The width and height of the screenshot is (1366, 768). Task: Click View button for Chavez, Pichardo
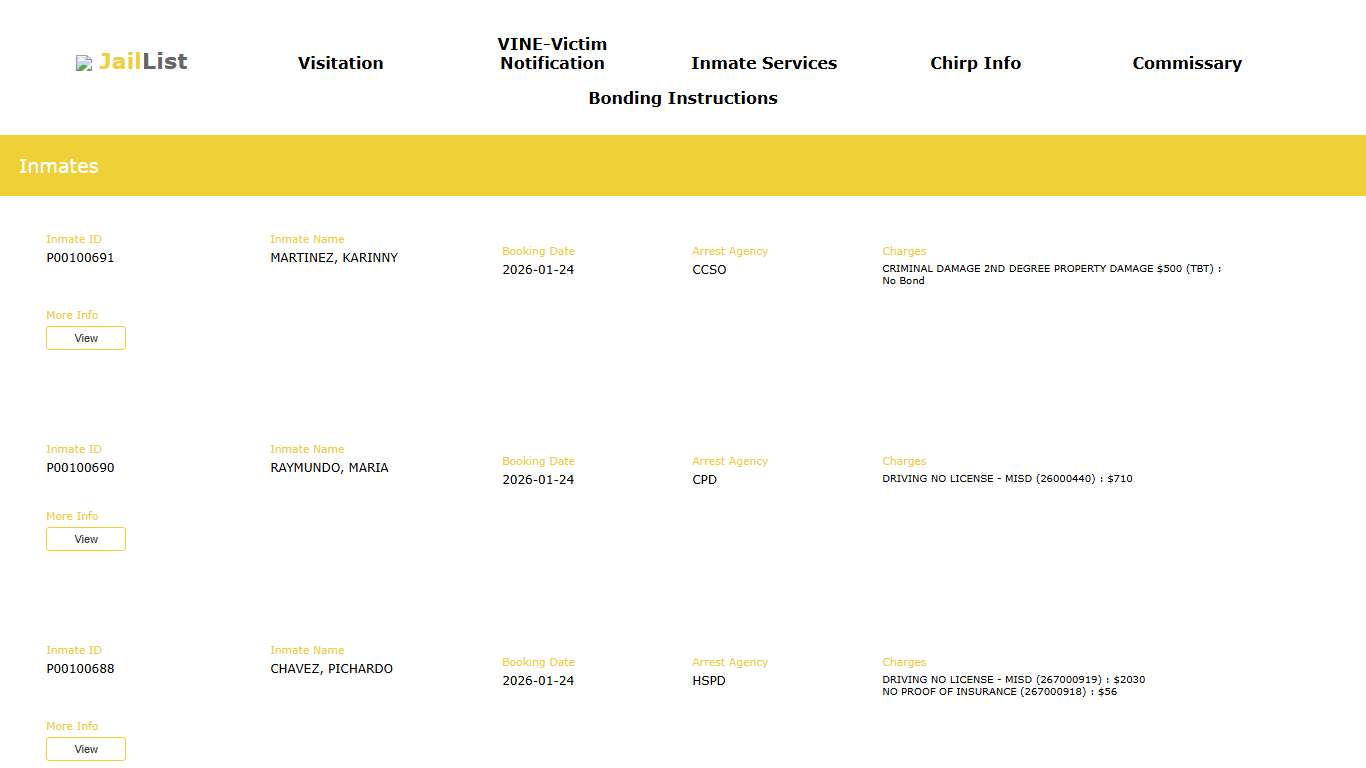(86, 749)
